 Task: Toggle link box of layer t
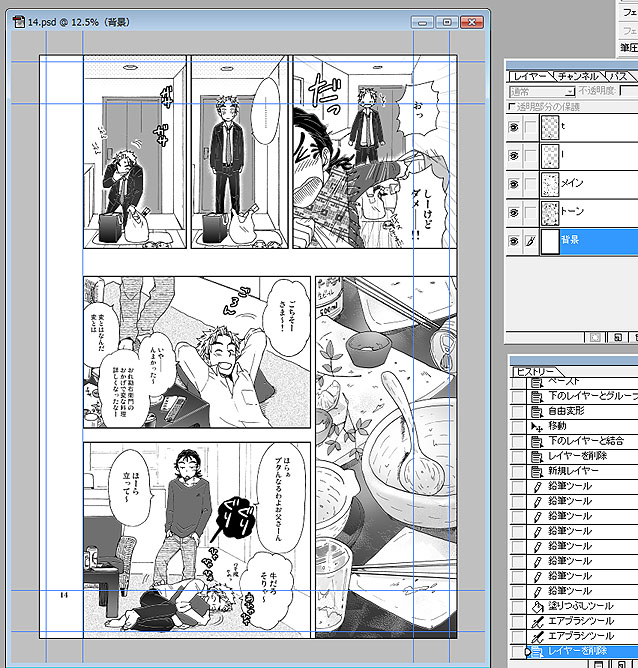(531, 127)
